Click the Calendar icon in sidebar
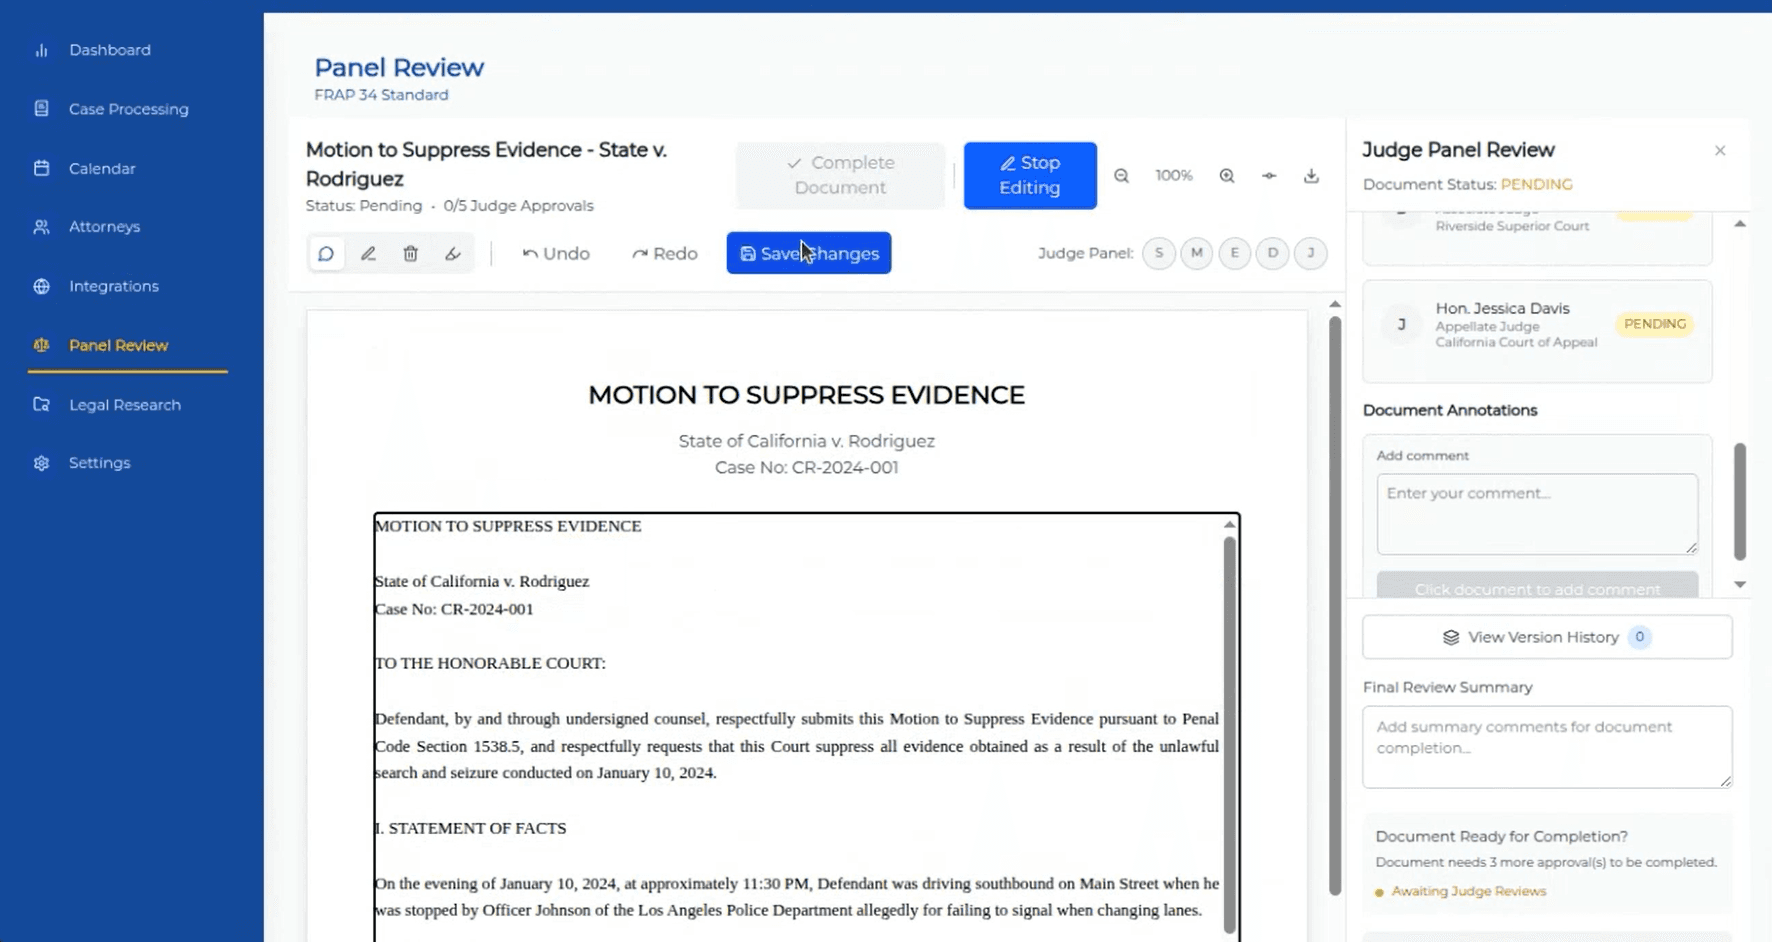Image resolution: width=1772 pixels, height=942 pixels. (x=41, y=168)
